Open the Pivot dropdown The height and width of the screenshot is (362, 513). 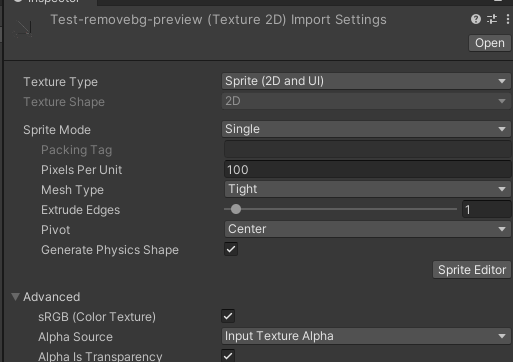(x=367, y=229)
